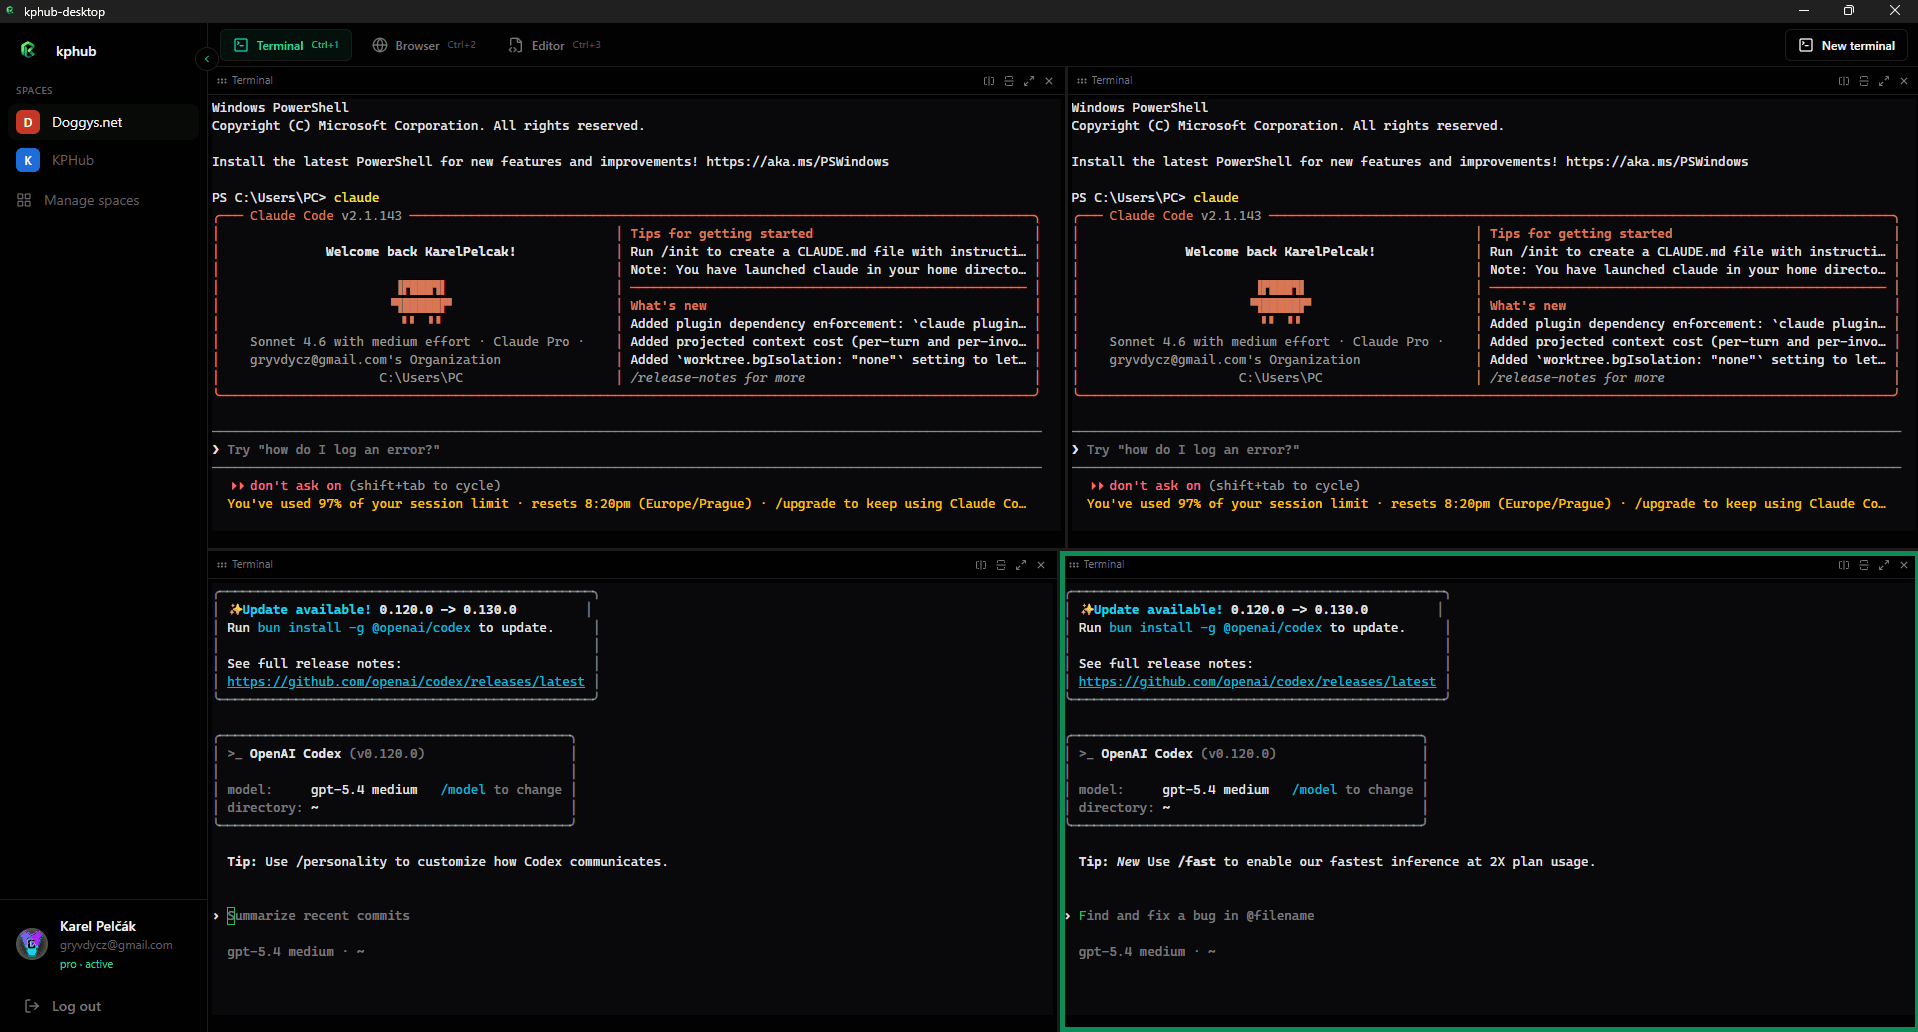This screenshot has height=1032, width=1918.
Task: Click 'gpt-5.4 medium · ~' status in bottom-left pane
Action: (x=296, y=952)
